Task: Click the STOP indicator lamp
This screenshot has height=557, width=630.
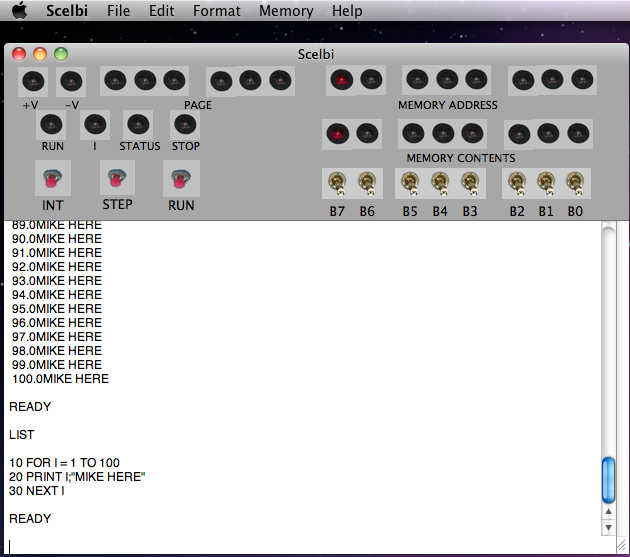Action: point(185,125)
